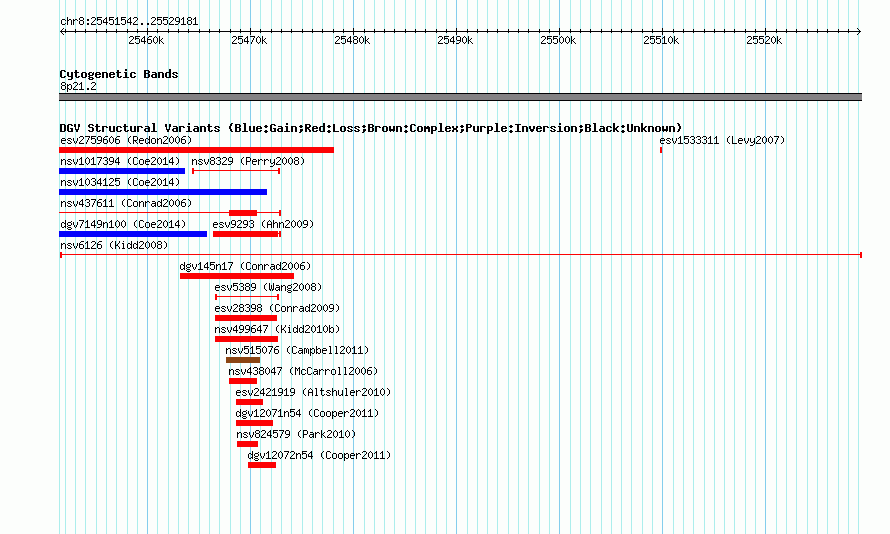Click the dgv12072n54 red loss bar
890x534 pixels.
[x=262, y=465]
